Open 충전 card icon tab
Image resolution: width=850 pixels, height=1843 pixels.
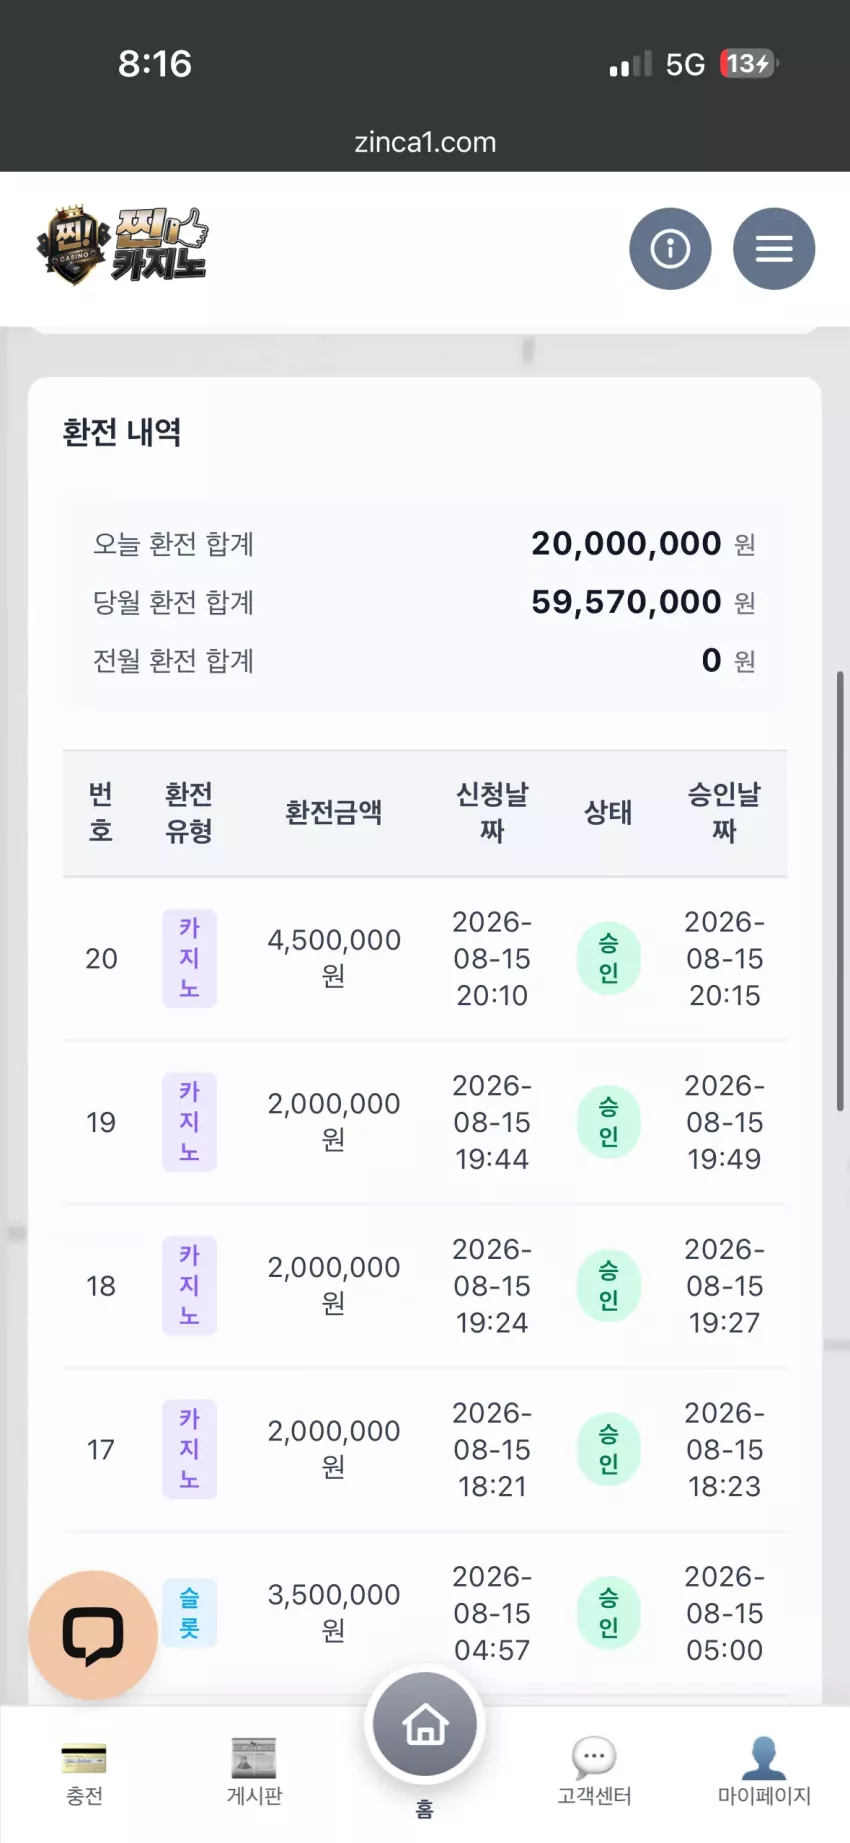[84, 1773]
